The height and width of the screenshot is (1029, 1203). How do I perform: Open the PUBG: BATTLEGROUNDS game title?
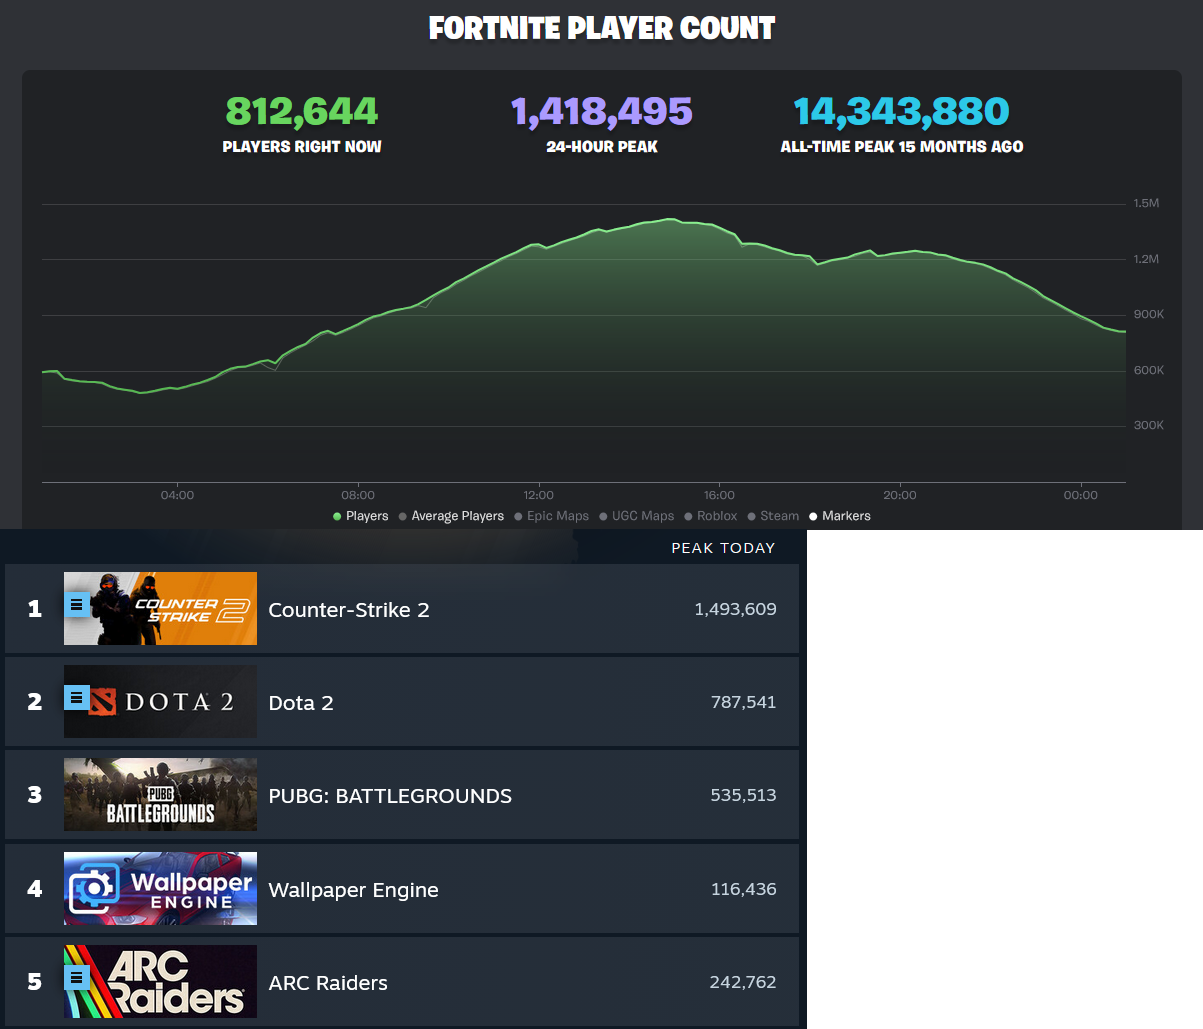coord(390,796)
